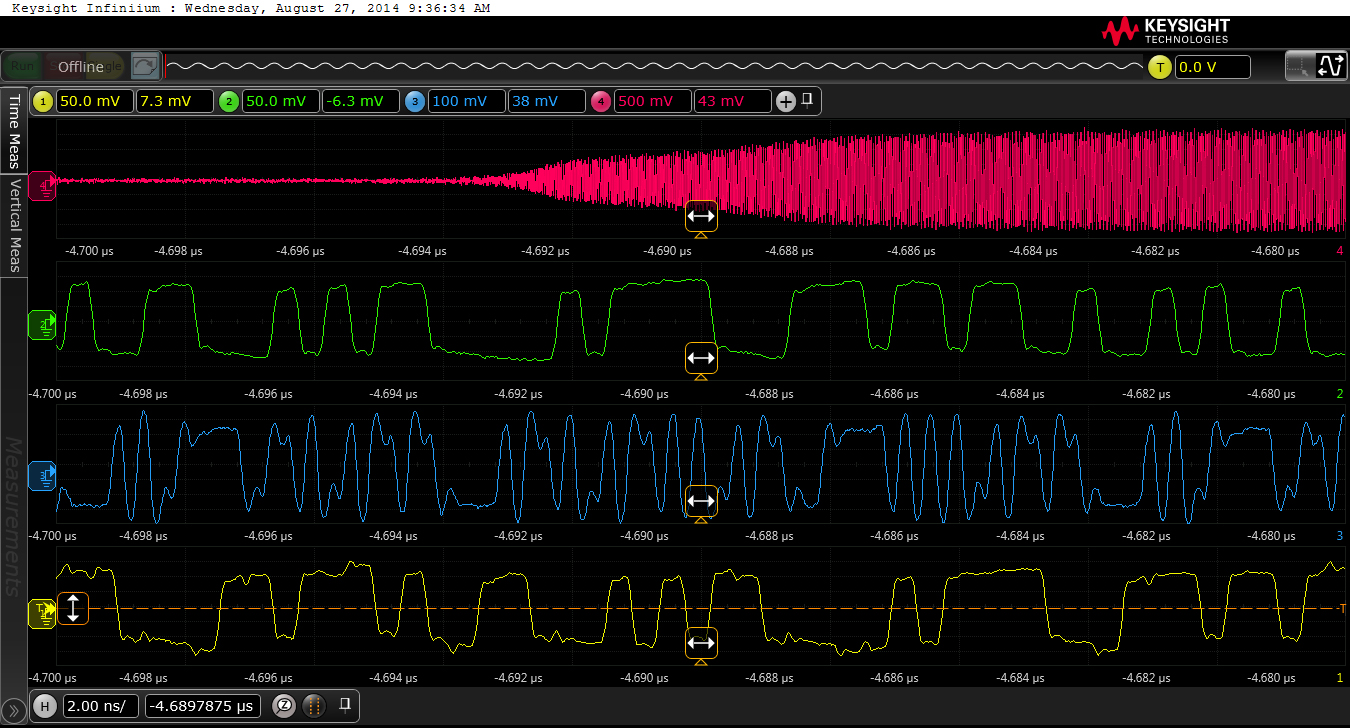Open the horizontal H setup button
Image resolution: width=1350 pixels, height=728 pixels.
[x=44, y=706]
